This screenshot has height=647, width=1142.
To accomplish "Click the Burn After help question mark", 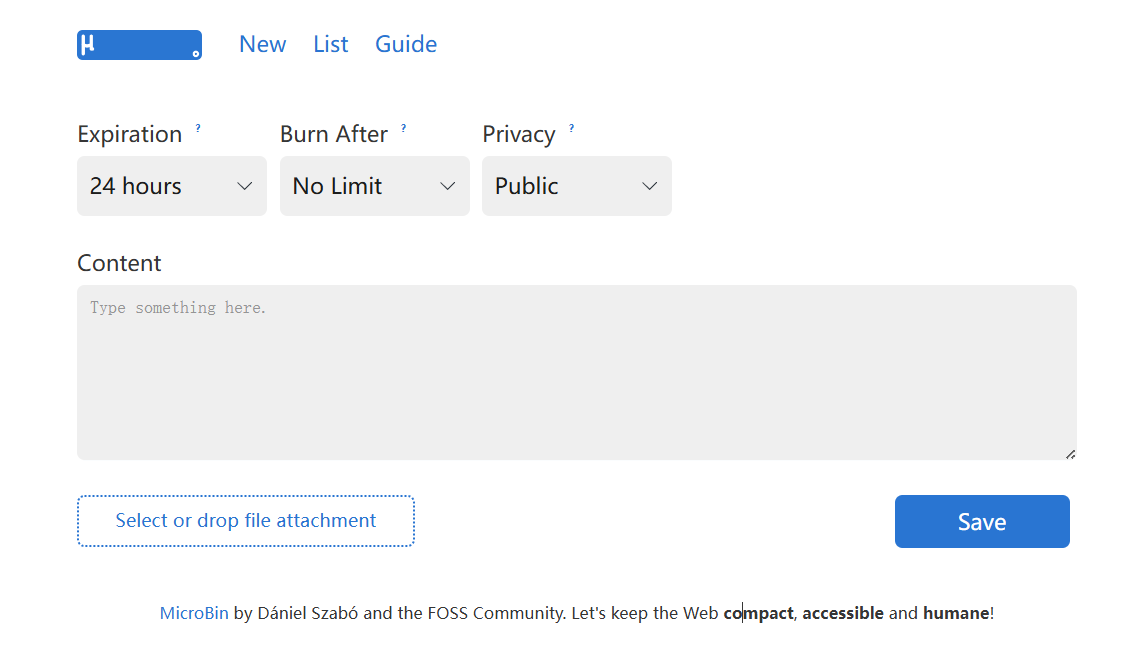I will [403, 128].
